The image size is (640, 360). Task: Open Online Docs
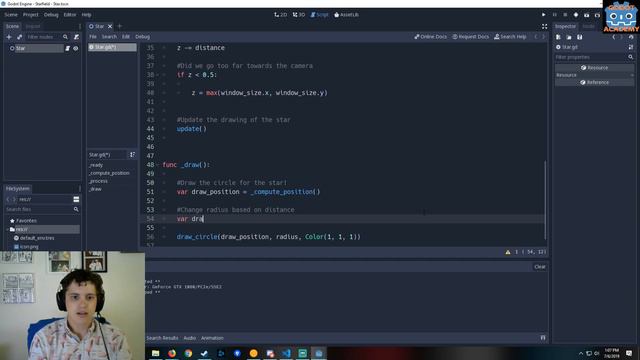pos(431,37)
